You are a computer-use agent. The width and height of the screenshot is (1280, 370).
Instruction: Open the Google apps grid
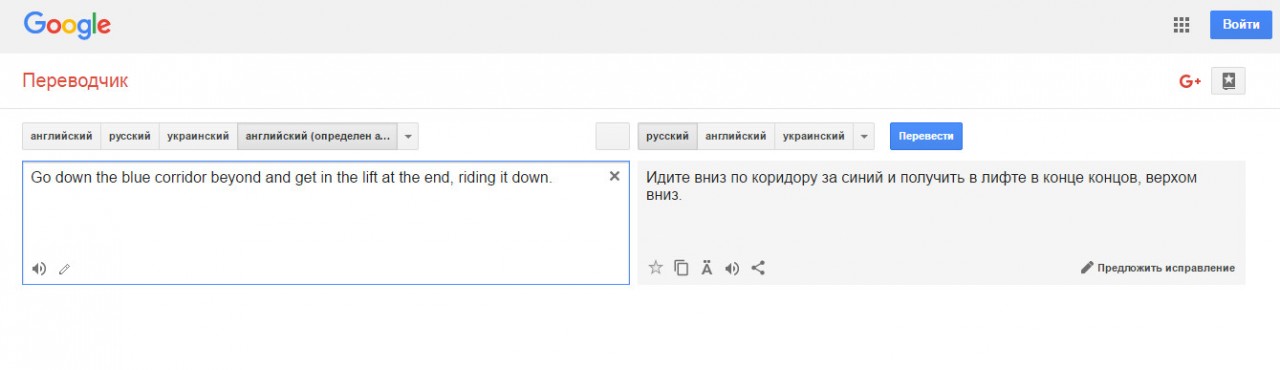tap(1181, 25)
